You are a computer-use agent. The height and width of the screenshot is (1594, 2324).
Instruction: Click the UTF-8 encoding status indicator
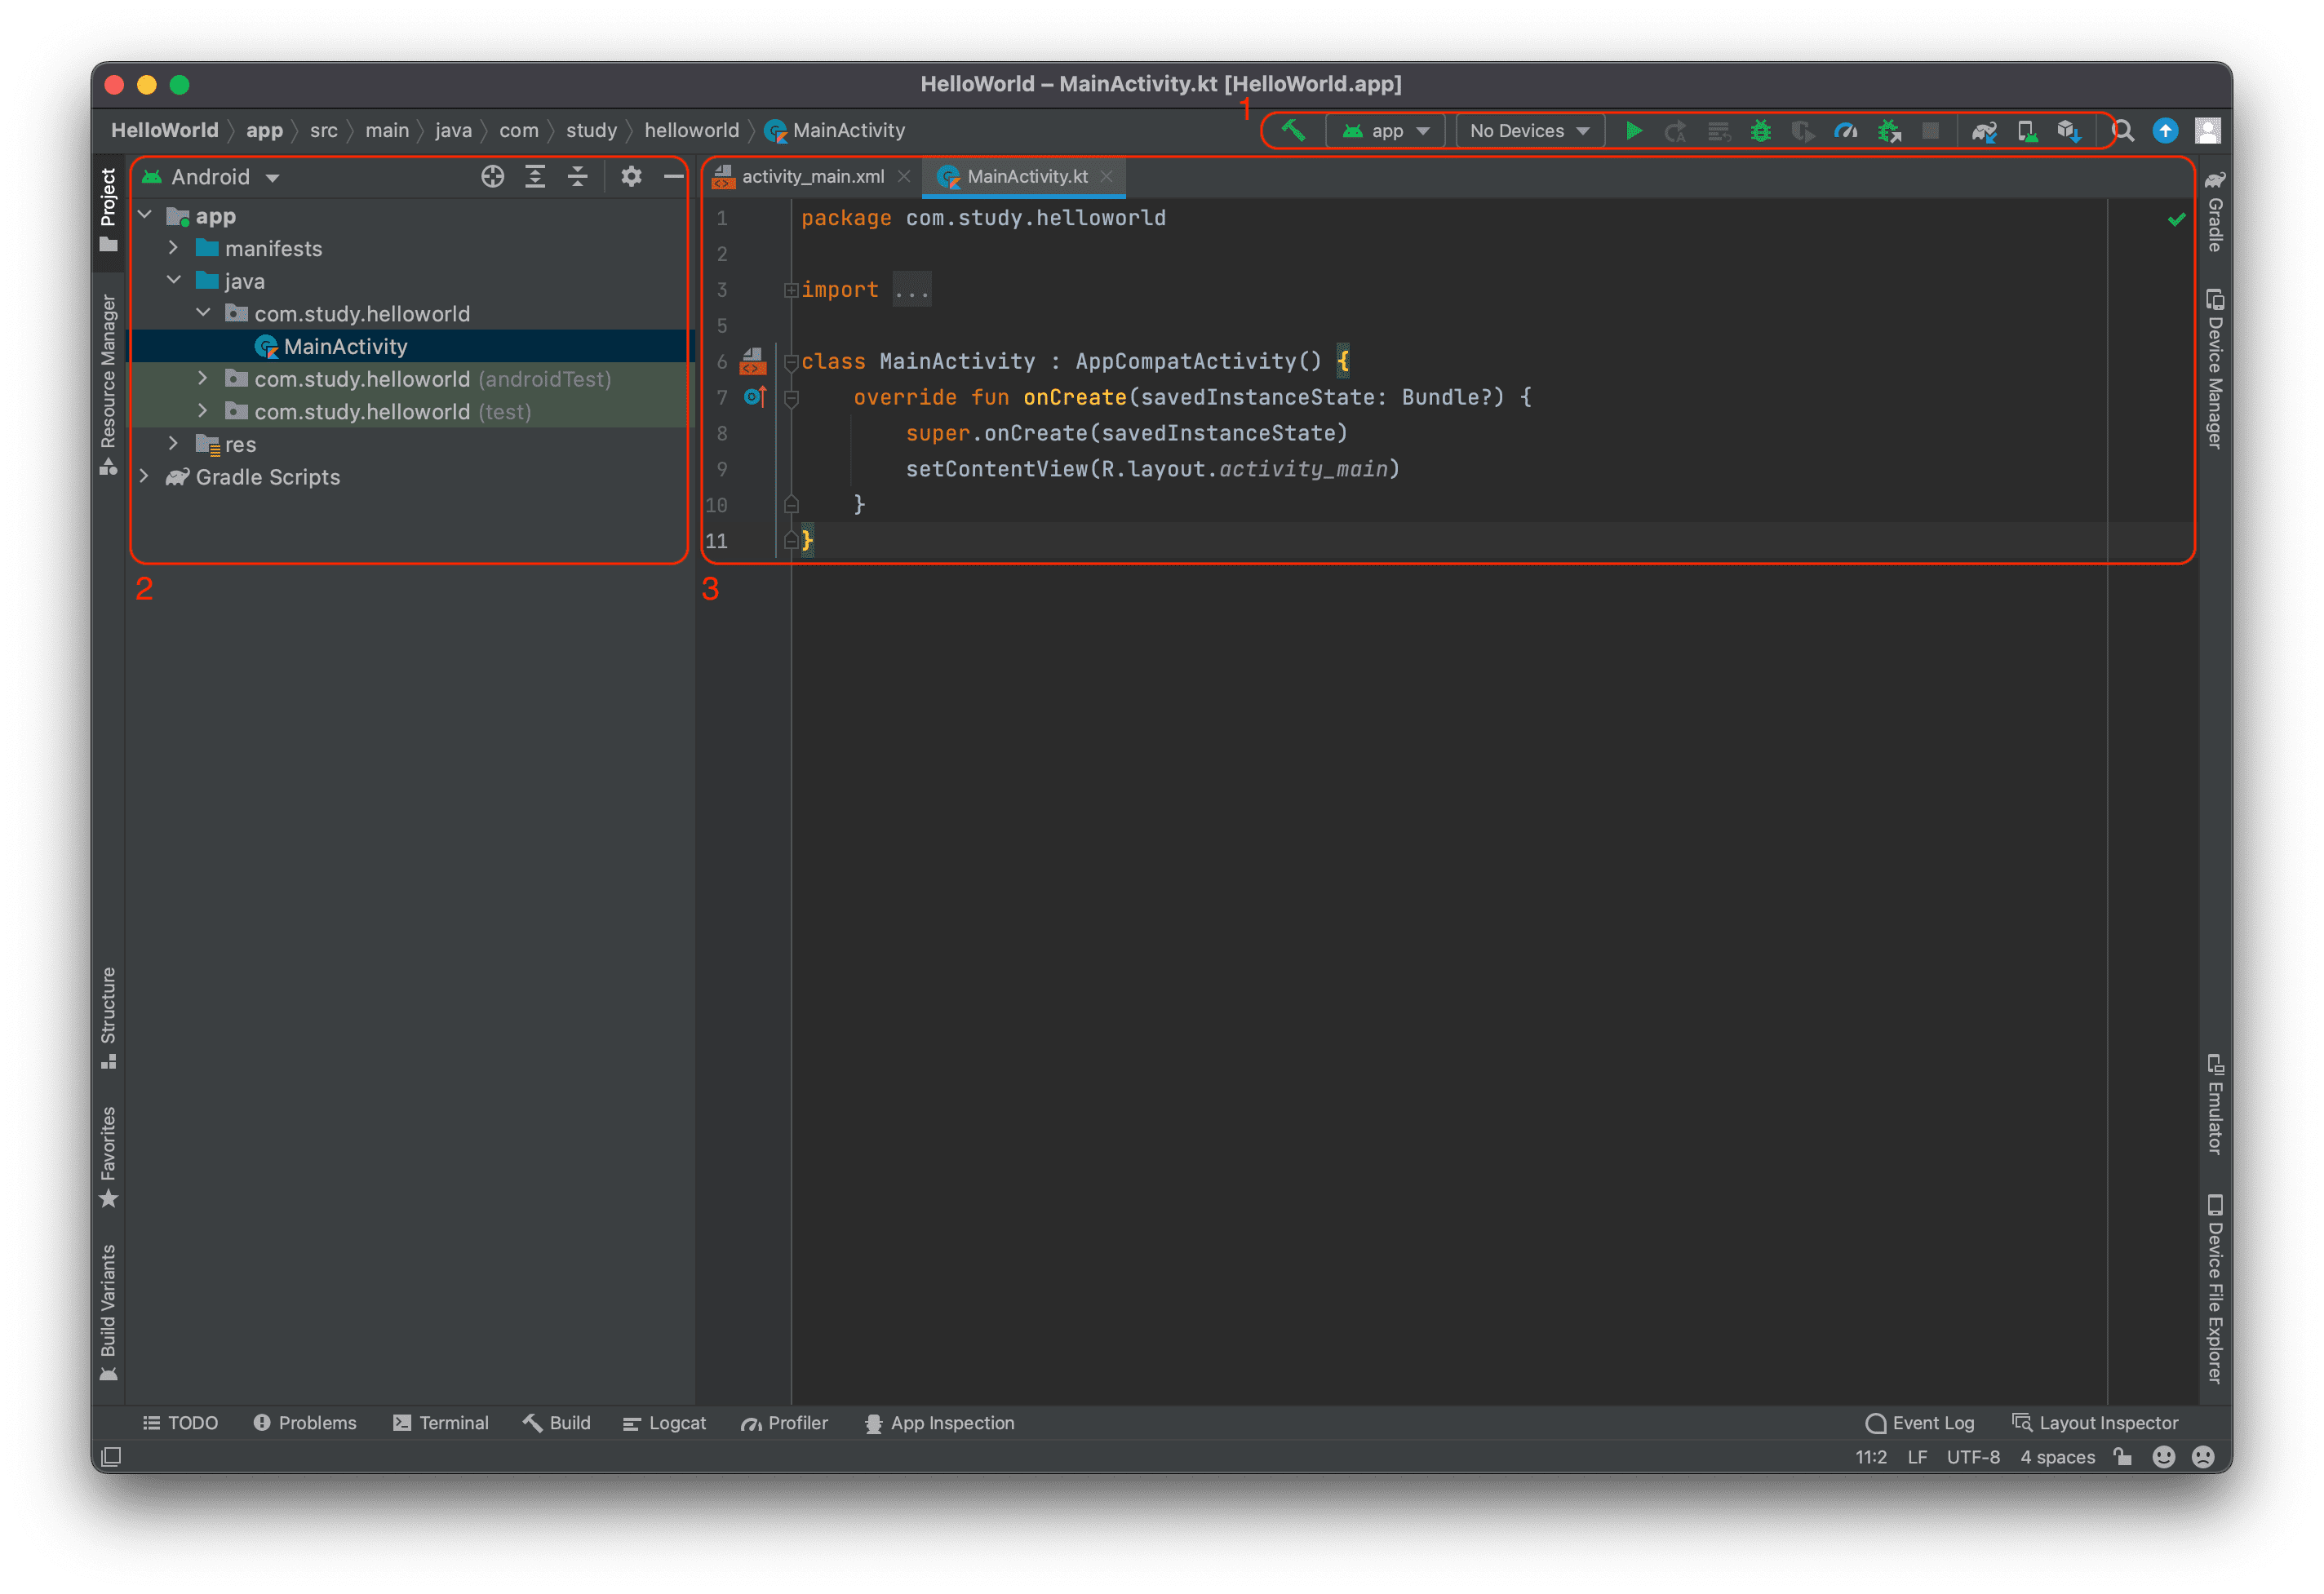pos(1972,1456)
